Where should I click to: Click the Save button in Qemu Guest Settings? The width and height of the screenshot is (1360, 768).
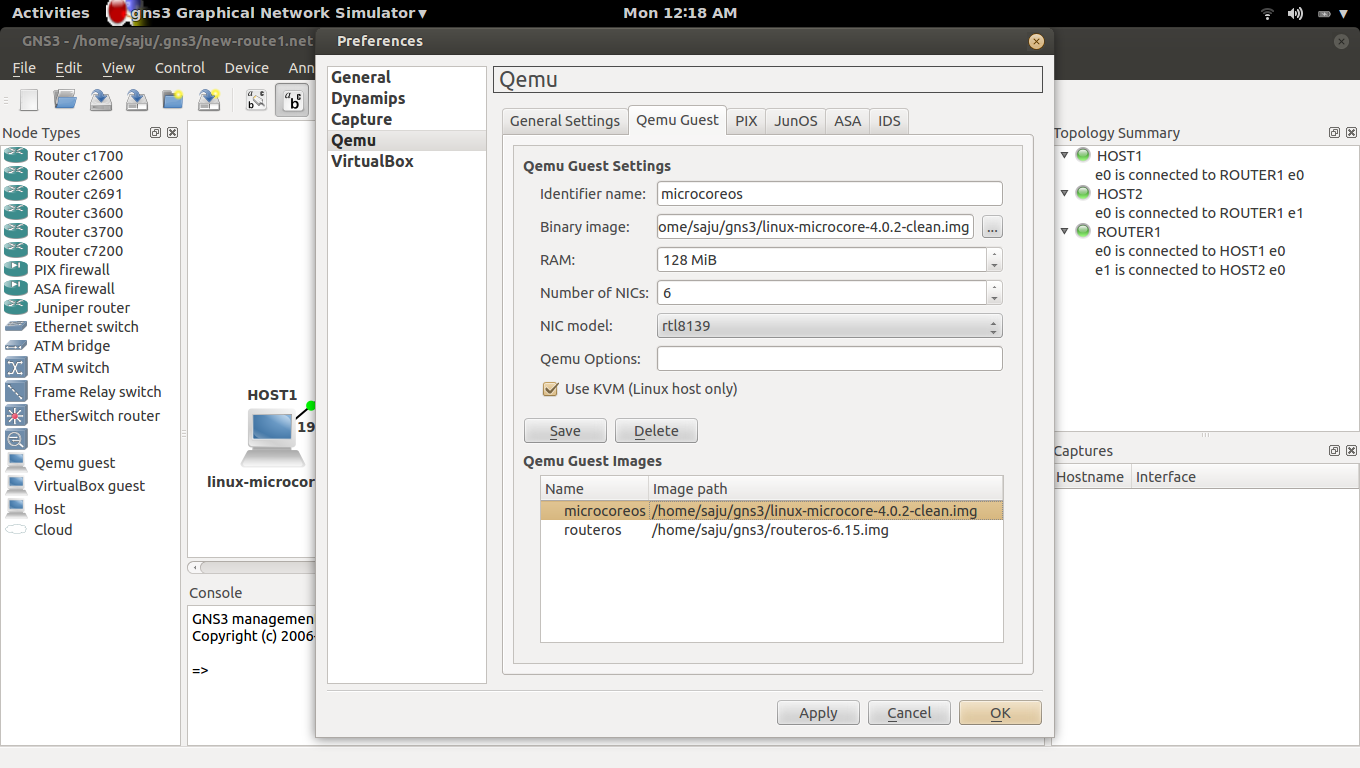point(565,431)
